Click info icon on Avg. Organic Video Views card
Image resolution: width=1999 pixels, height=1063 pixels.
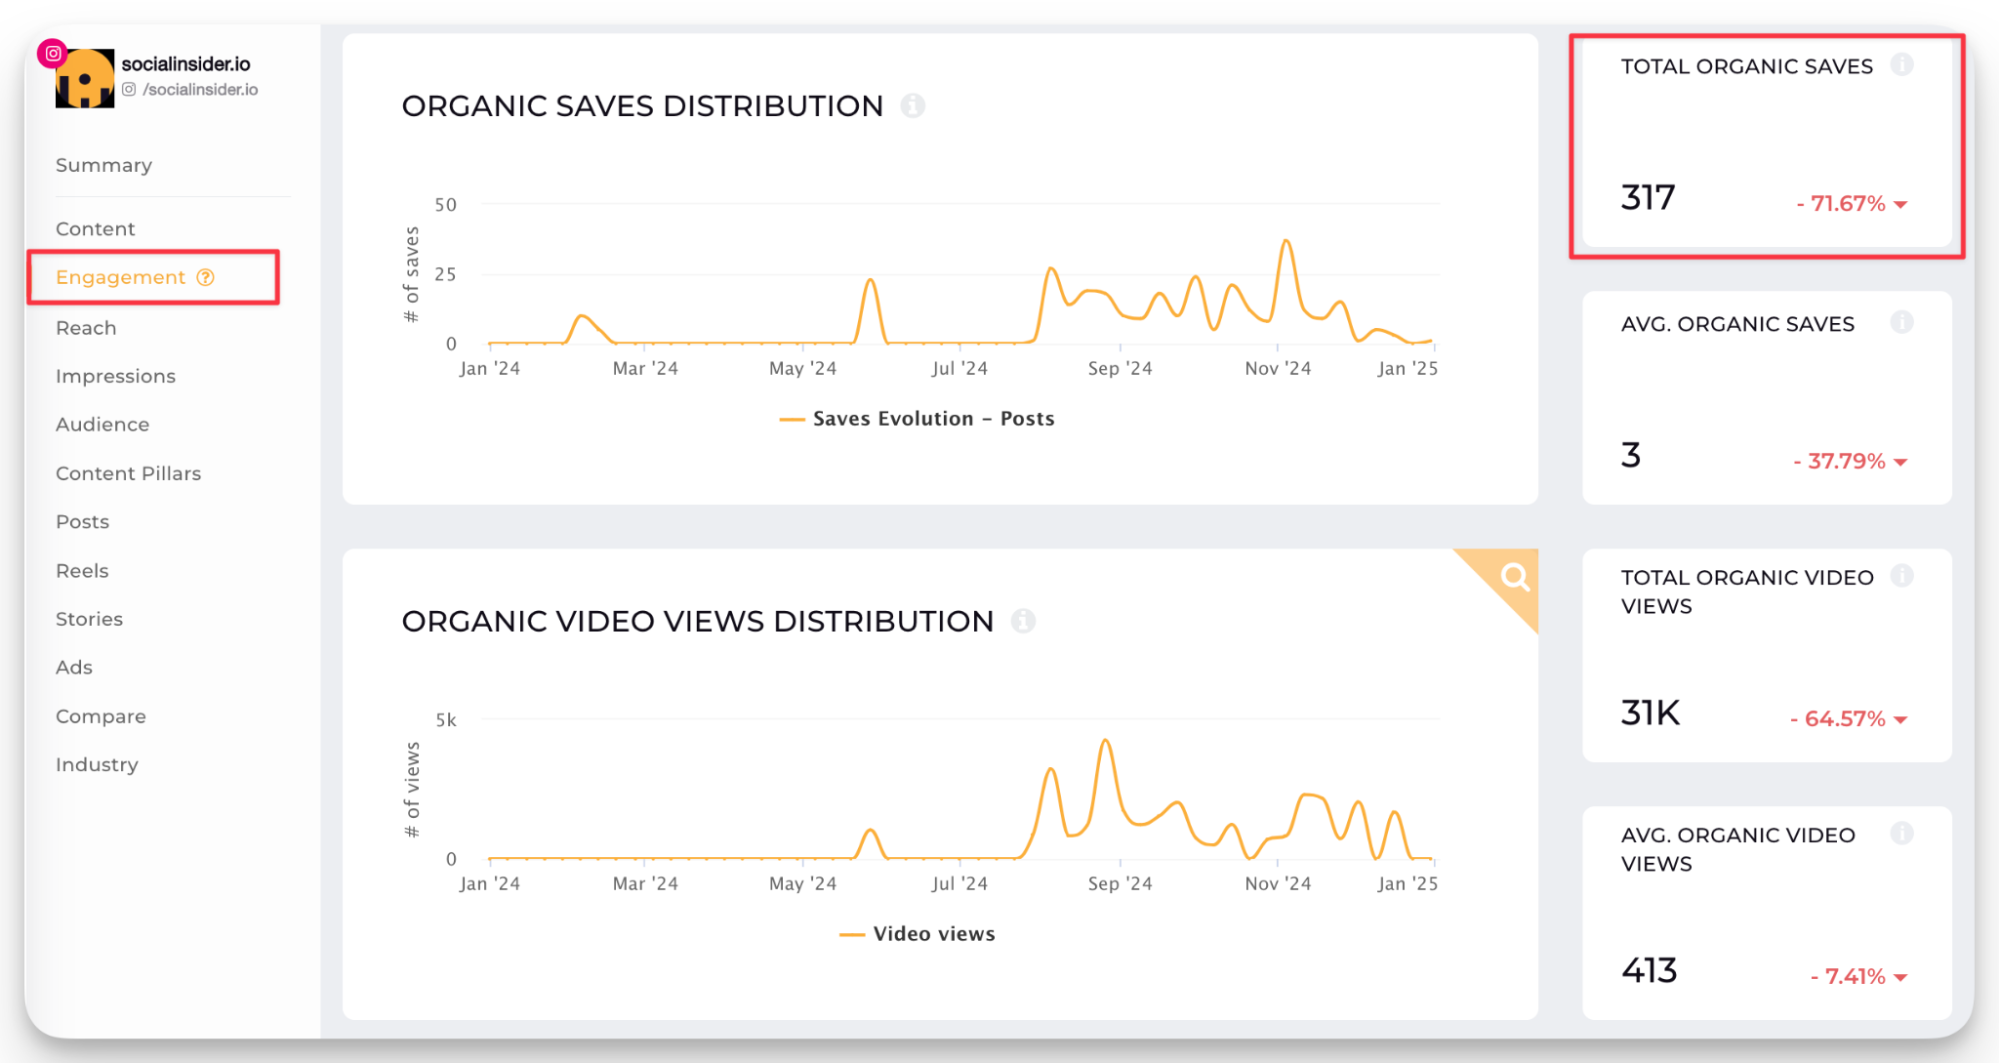click(1902, 834)
